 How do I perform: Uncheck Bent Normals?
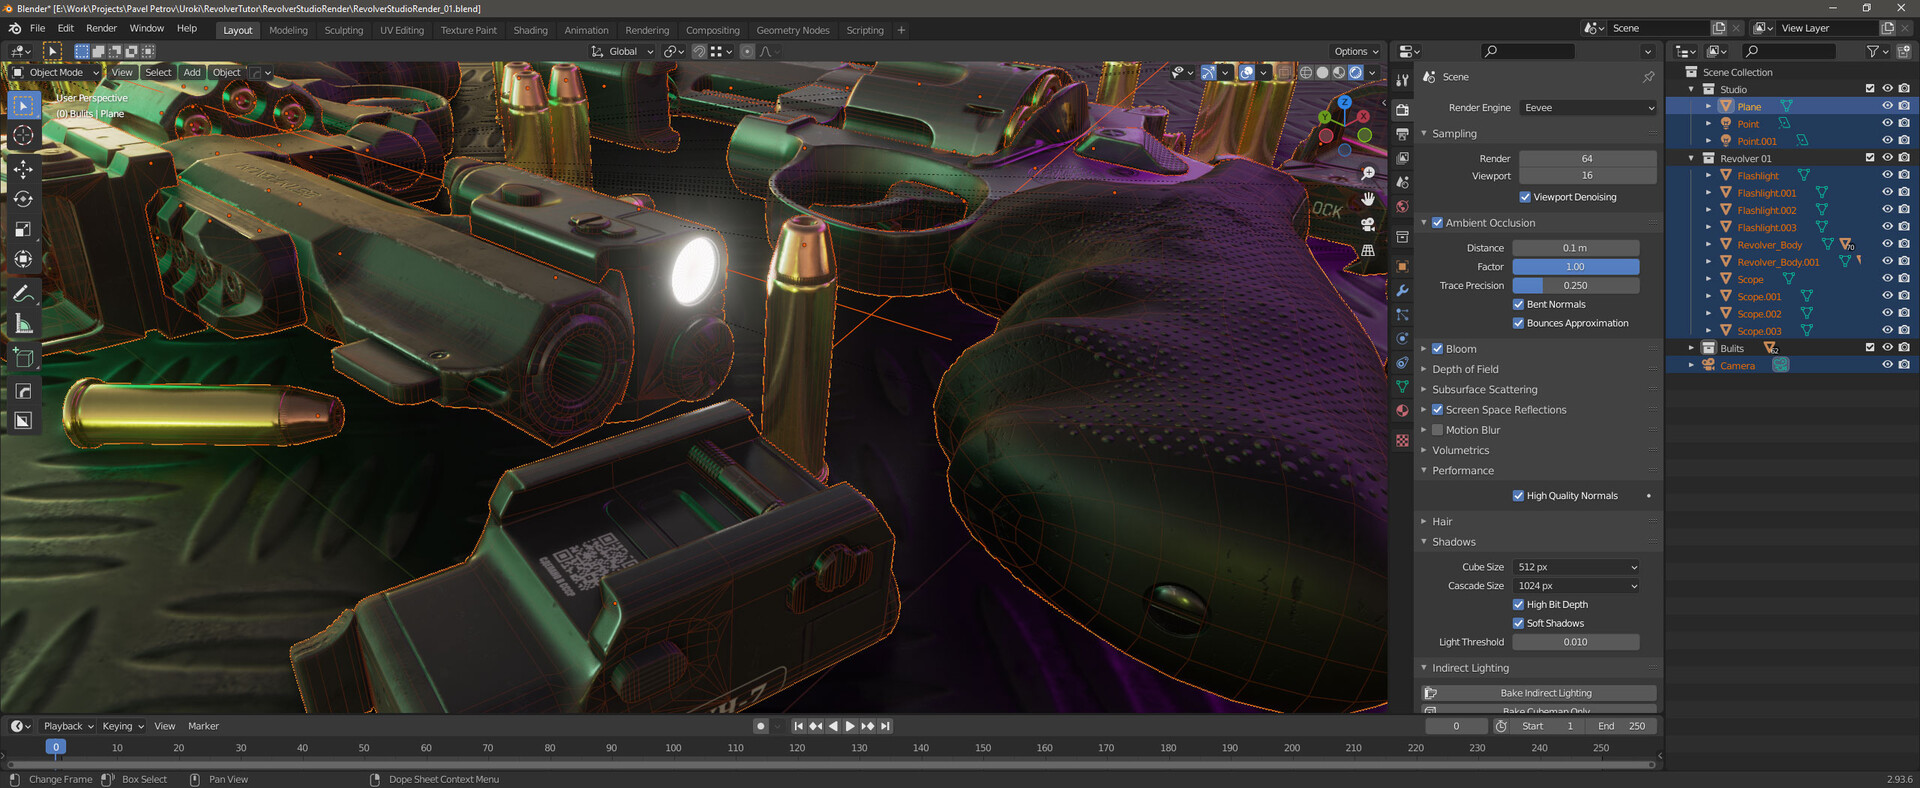(1518, 304)
